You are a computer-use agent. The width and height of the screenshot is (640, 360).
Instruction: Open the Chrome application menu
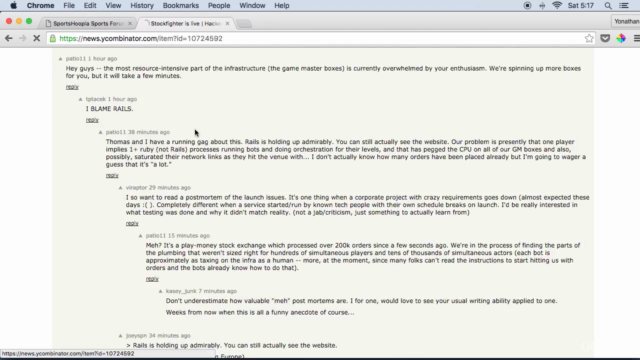(40, 6)
